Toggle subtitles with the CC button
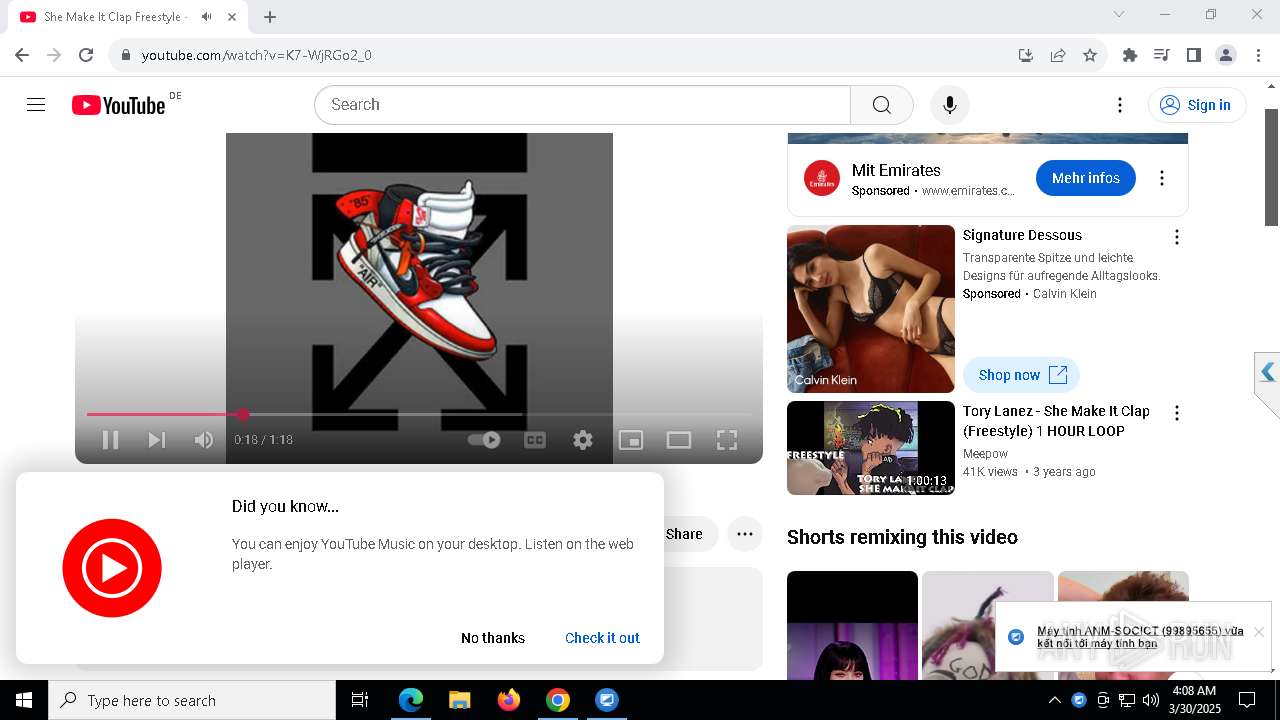The image size is (1280, 720). tap(535, 440)
